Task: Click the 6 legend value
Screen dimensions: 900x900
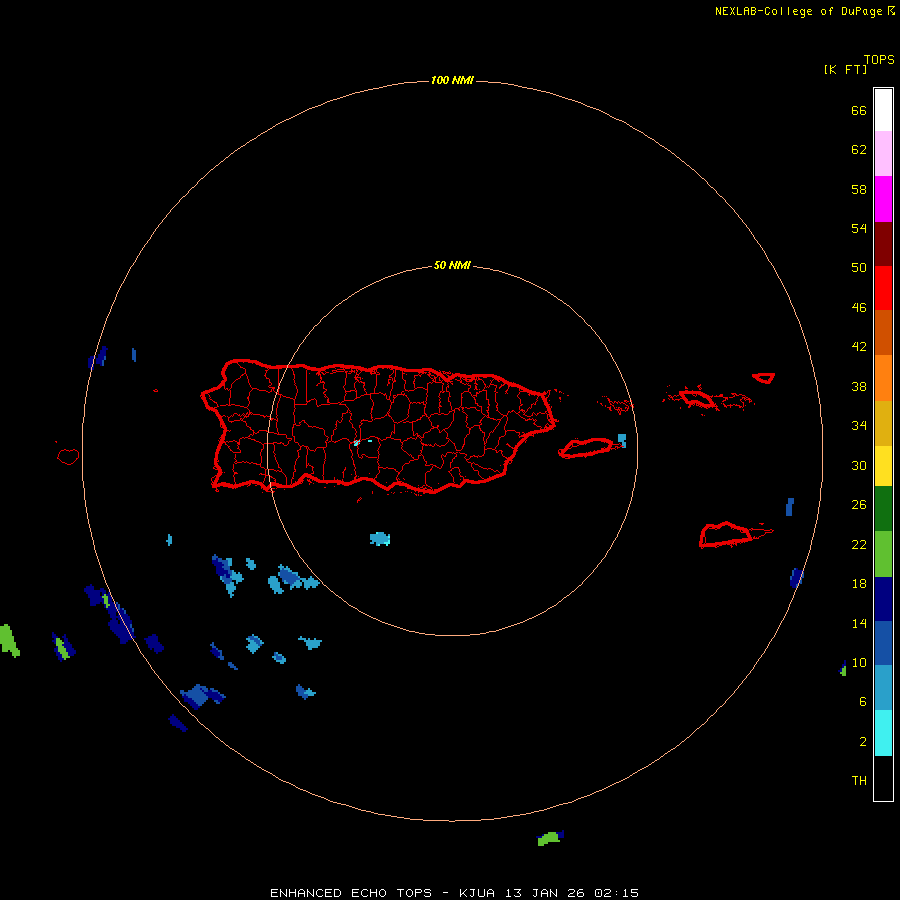Action: click(x=863, y=702)
